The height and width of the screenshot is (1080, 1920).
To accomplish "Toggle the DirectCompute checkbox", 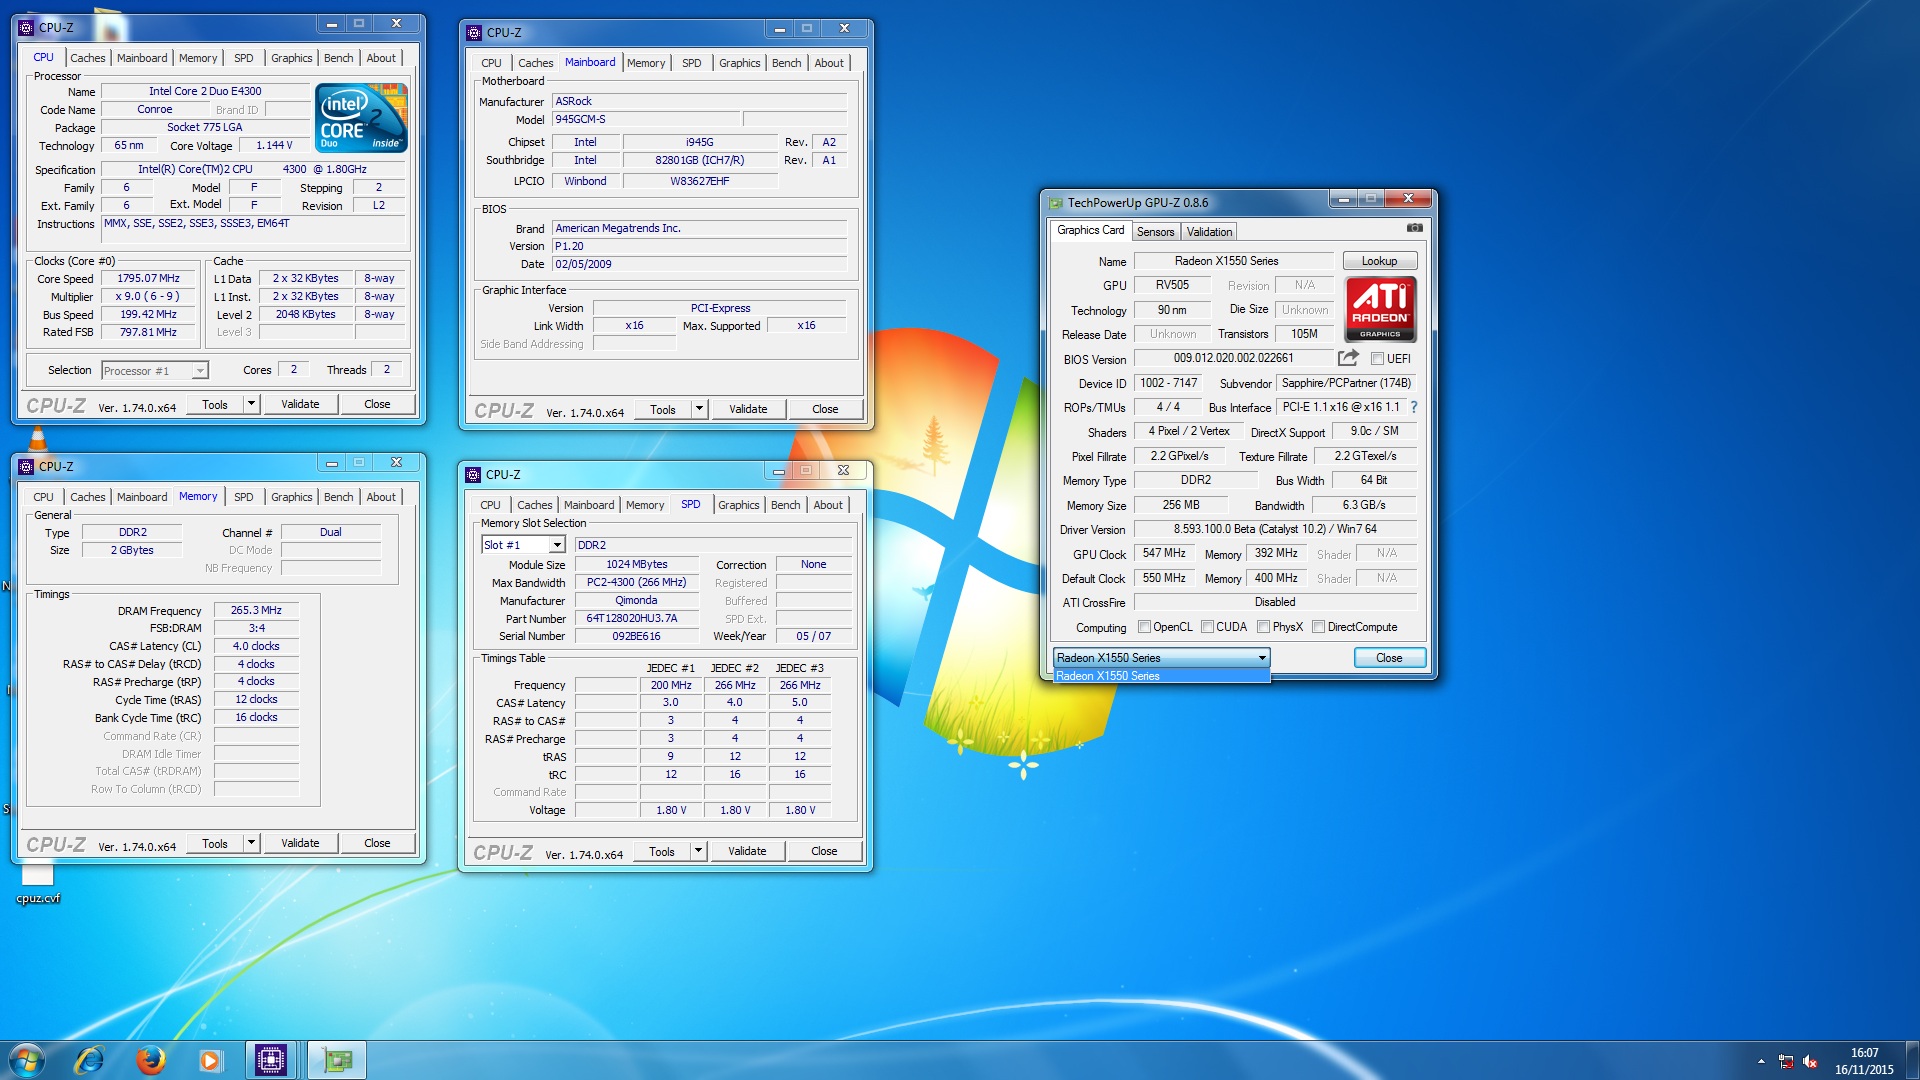I will pos(1319,627).
